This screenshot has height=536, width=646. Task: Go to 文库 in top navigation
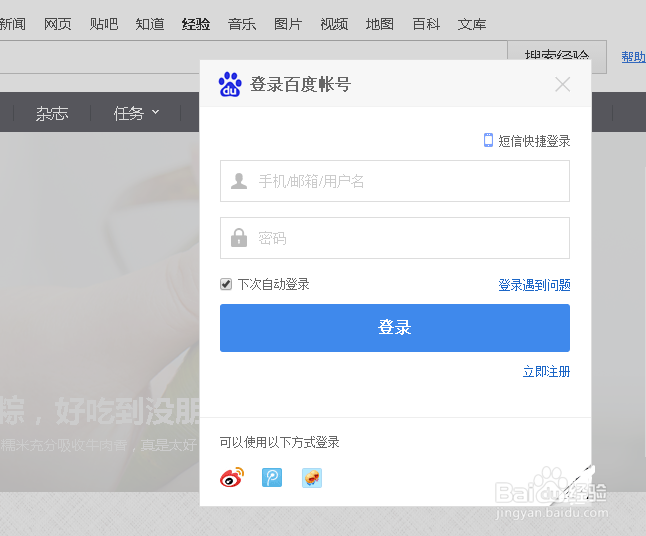click(472, 24)
